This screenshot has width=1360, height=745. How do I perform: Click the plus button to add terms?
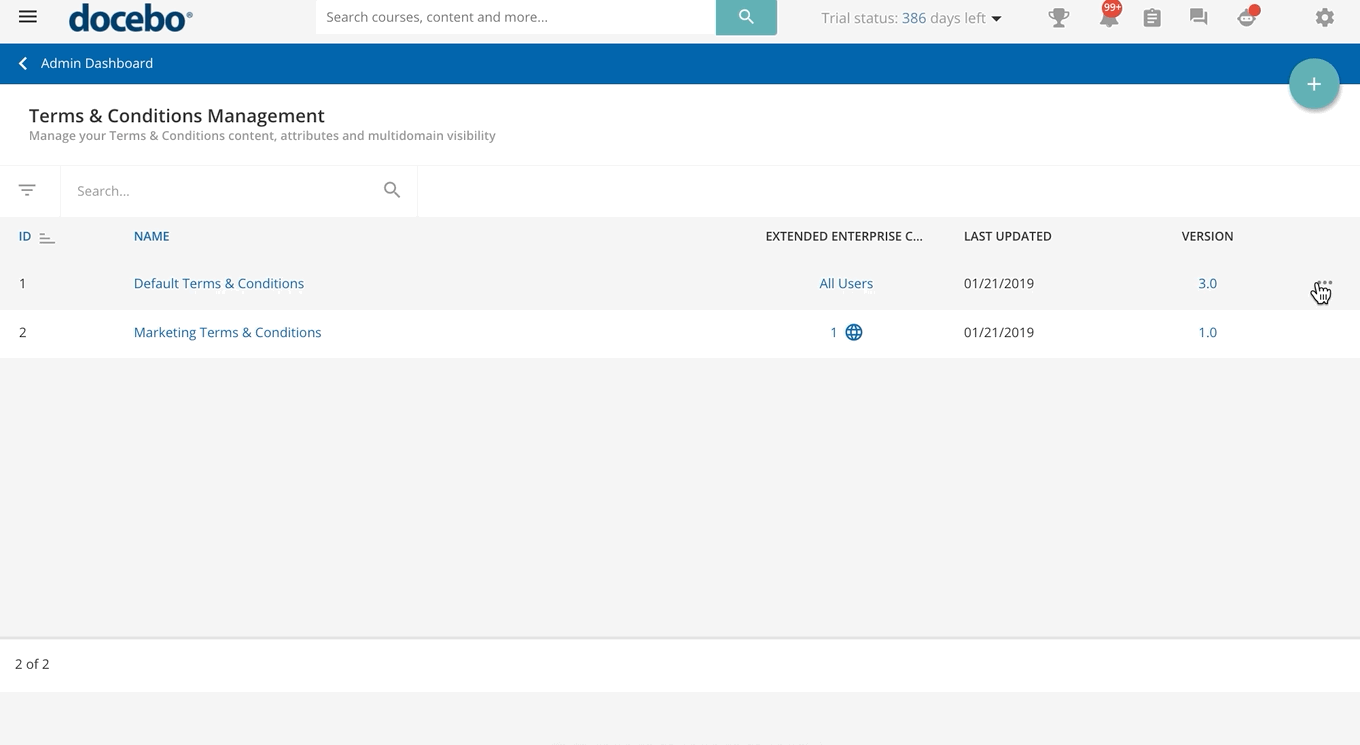(1314, 85)
